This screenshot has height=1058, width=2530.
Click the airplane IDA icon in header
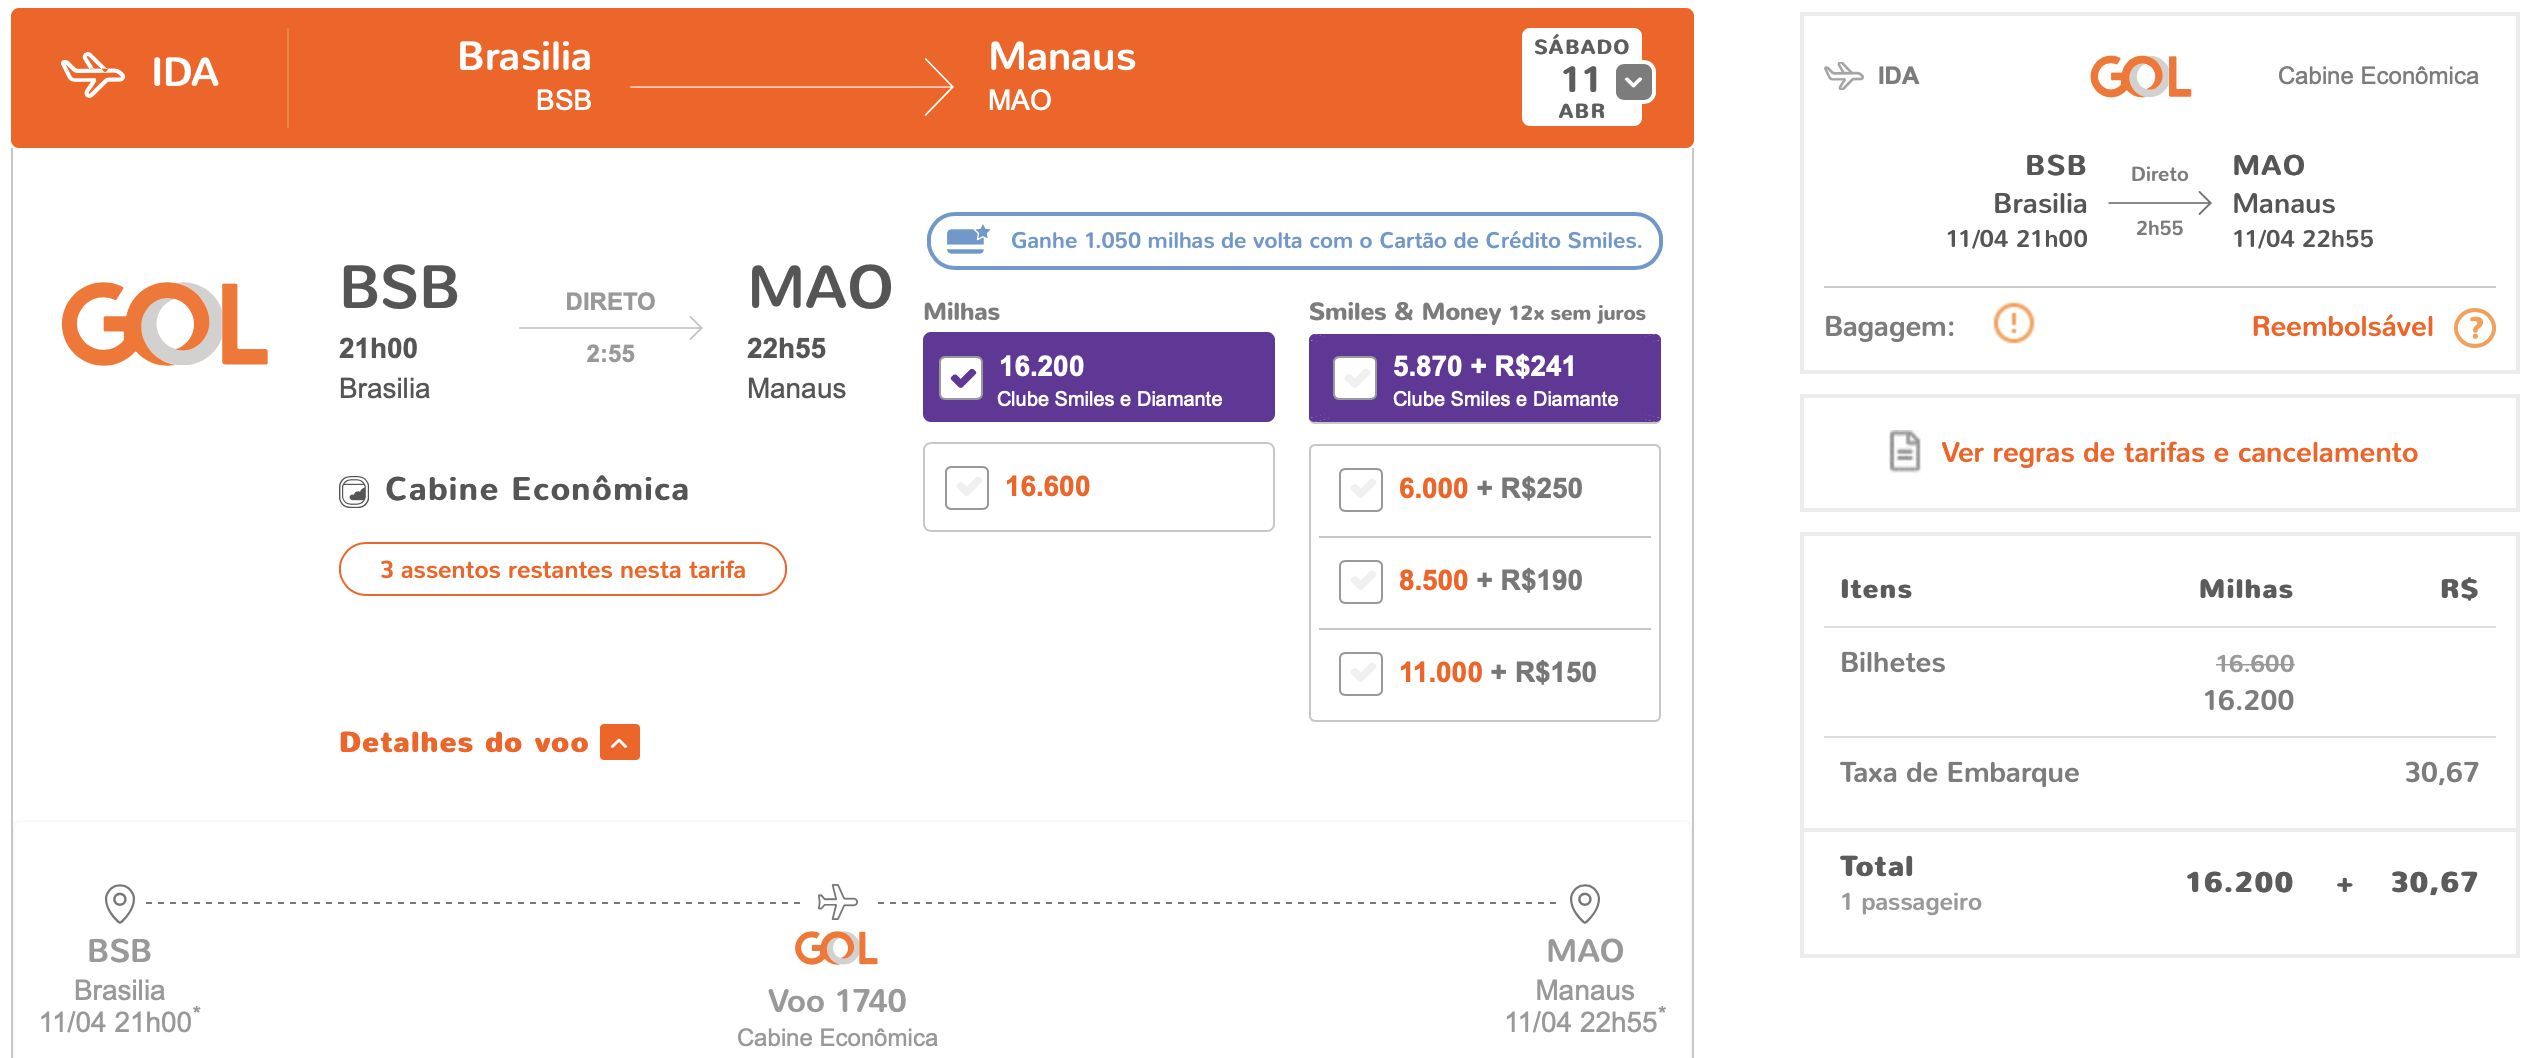[x=93, y=74]
